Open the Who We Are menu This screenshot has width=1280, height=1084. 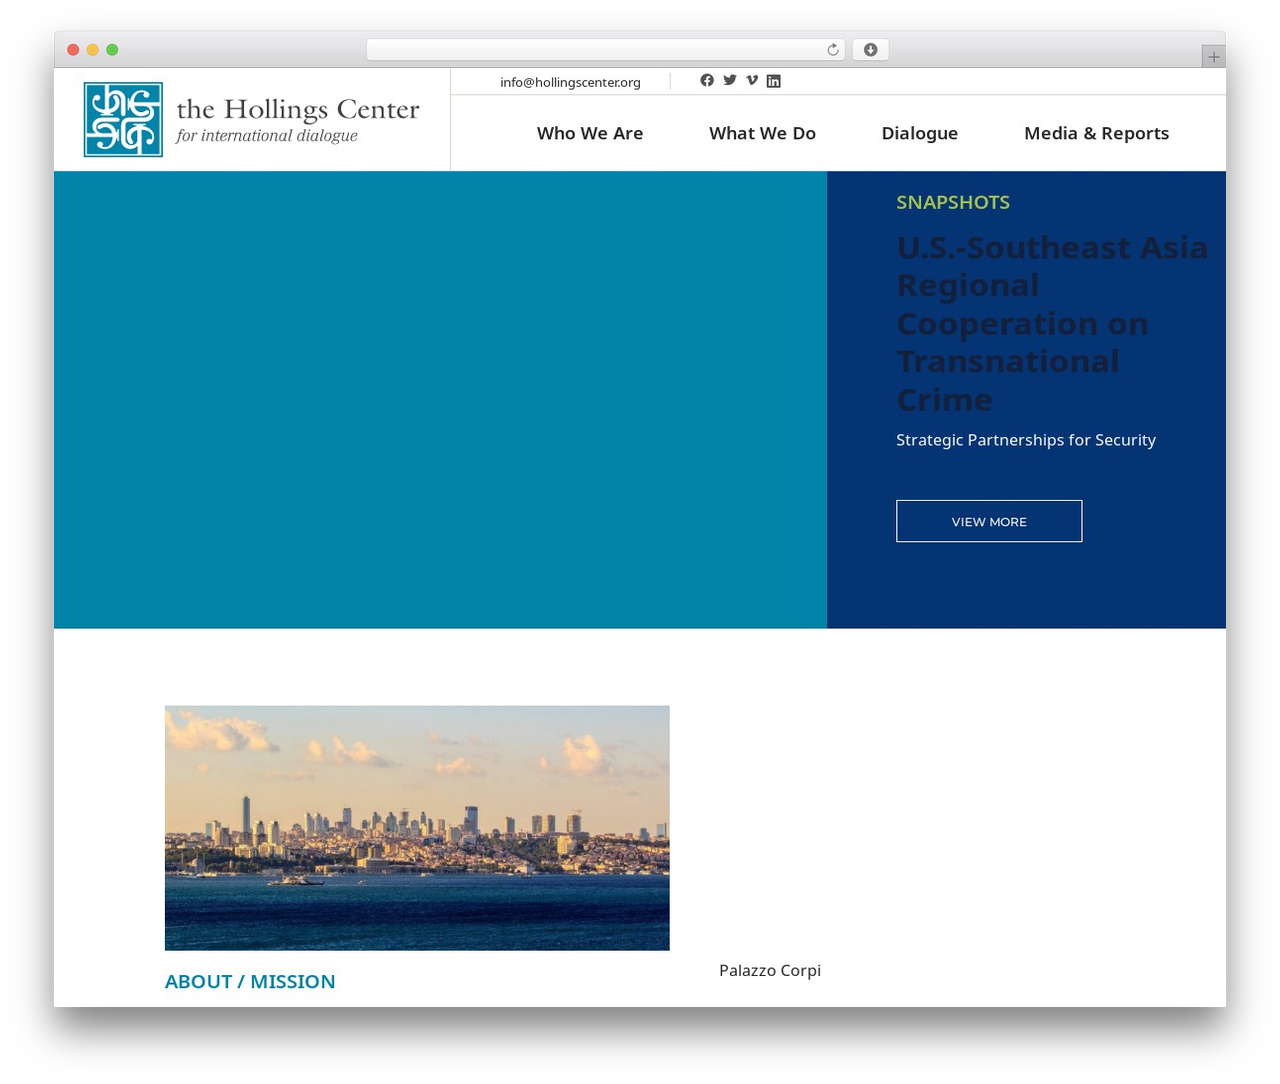[590, 133]
